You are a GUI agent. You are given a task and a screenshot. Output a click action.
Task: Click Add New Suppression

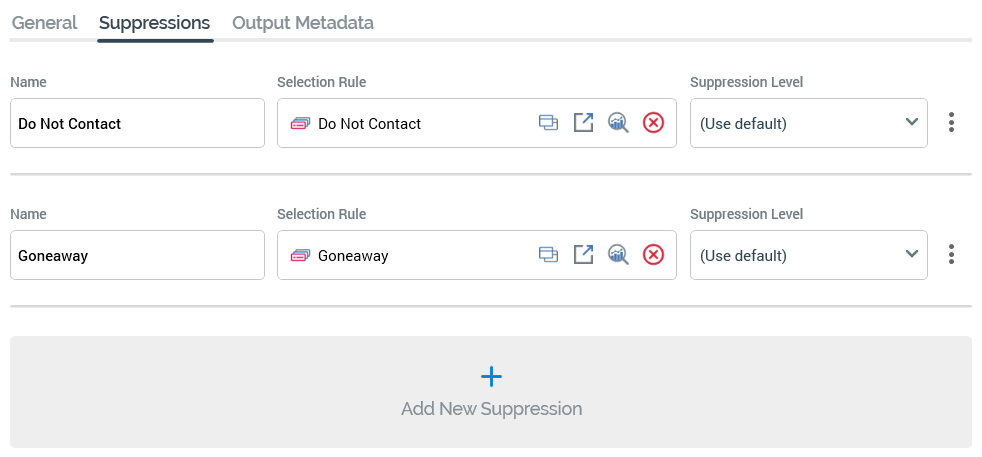[491, 392]
